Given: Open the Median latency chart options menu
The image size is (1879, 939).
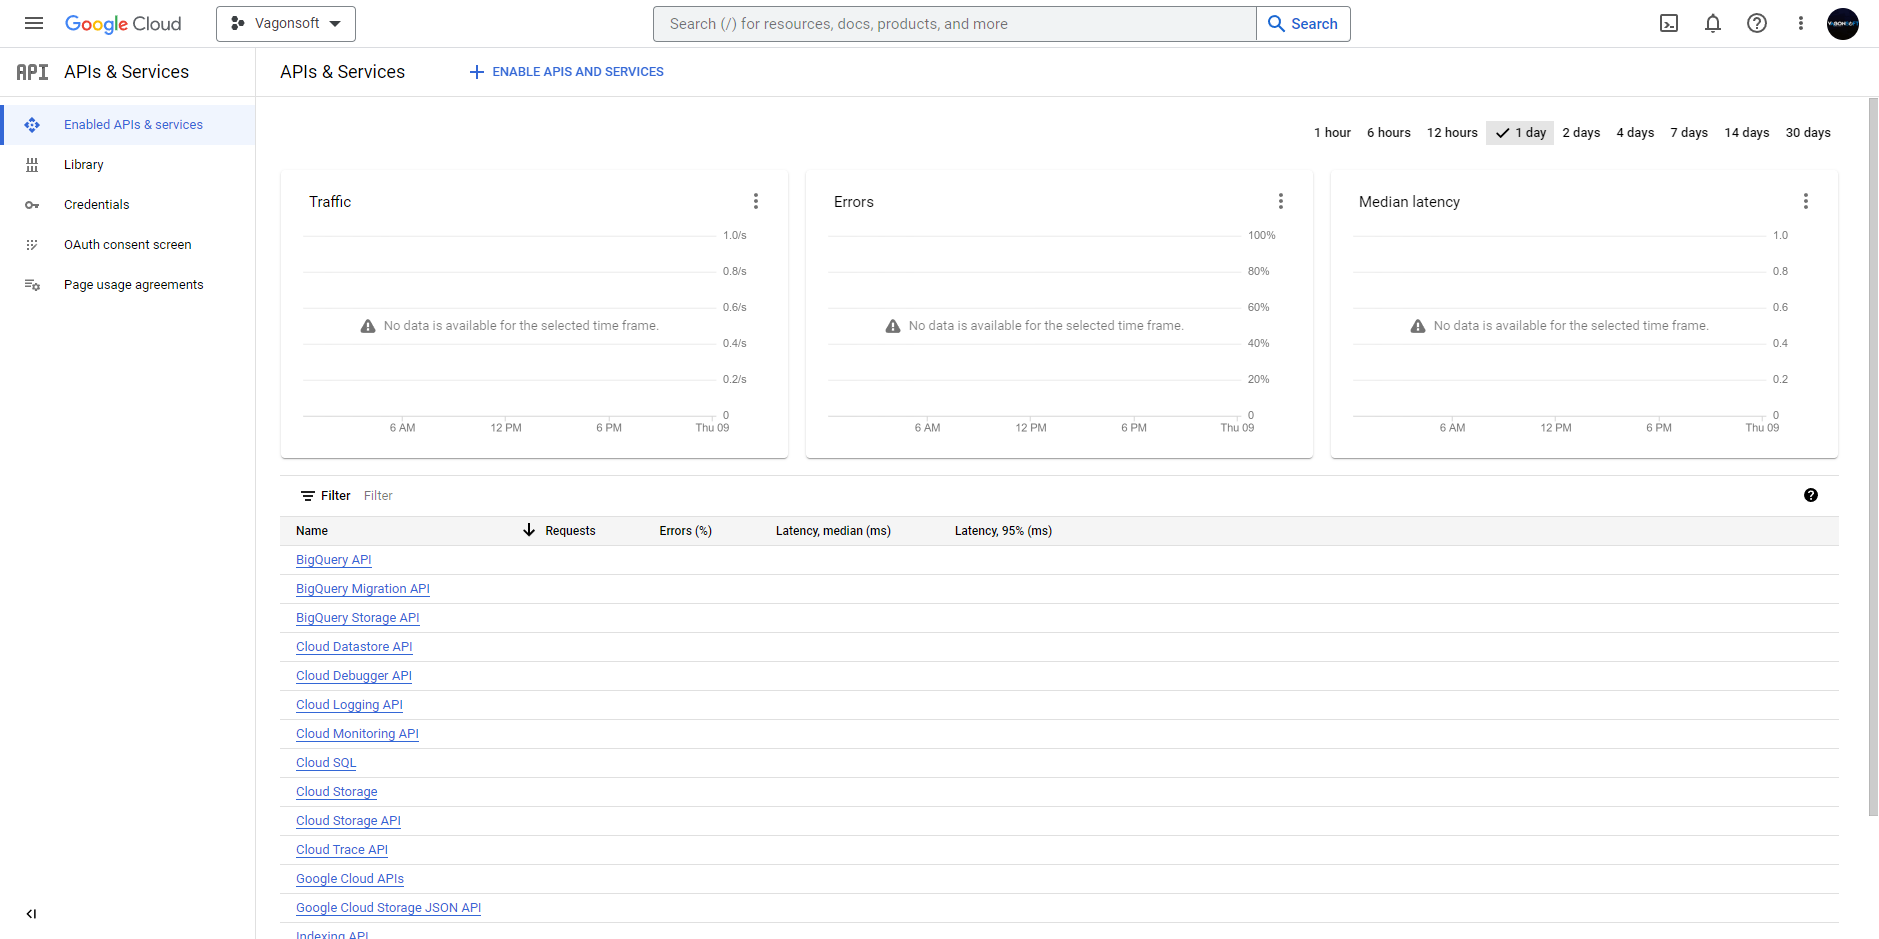Looking at the screenshot, I should pos(1806,201).
